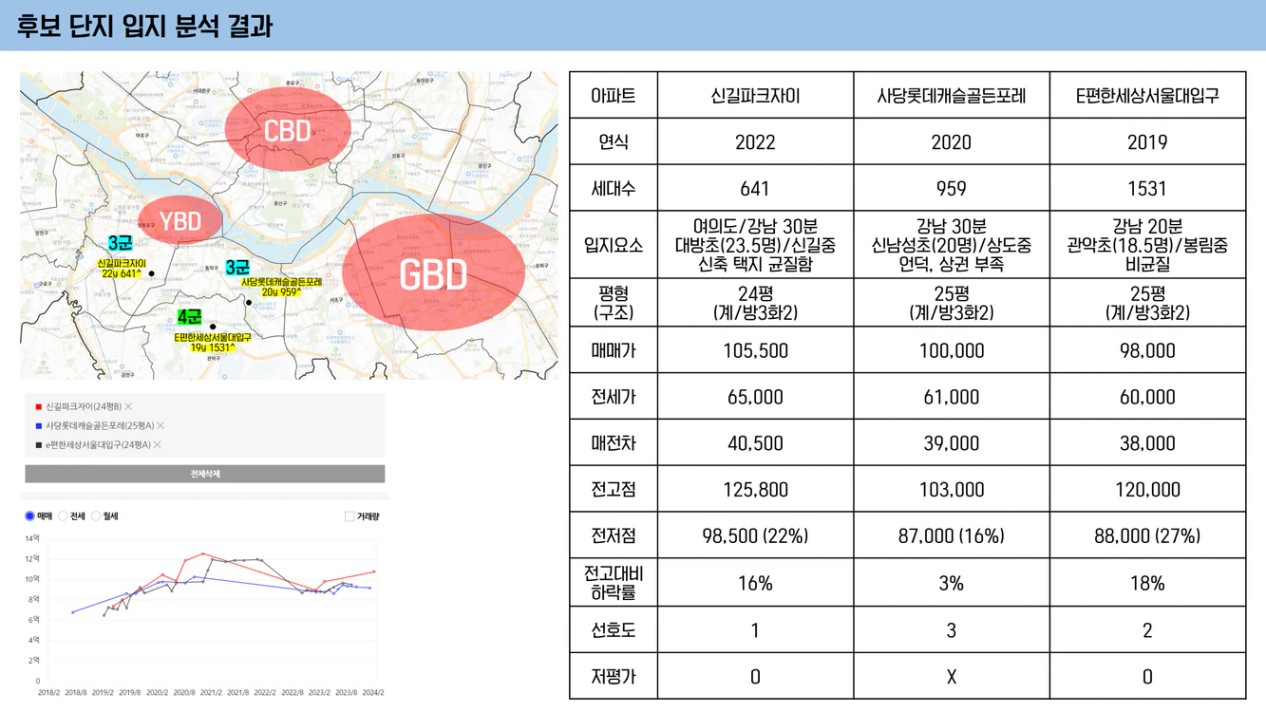Image resolution: width=1266 pixels, height=712 pixels.
Task: Select the 전세 radio button
Action: pos(62,516)
